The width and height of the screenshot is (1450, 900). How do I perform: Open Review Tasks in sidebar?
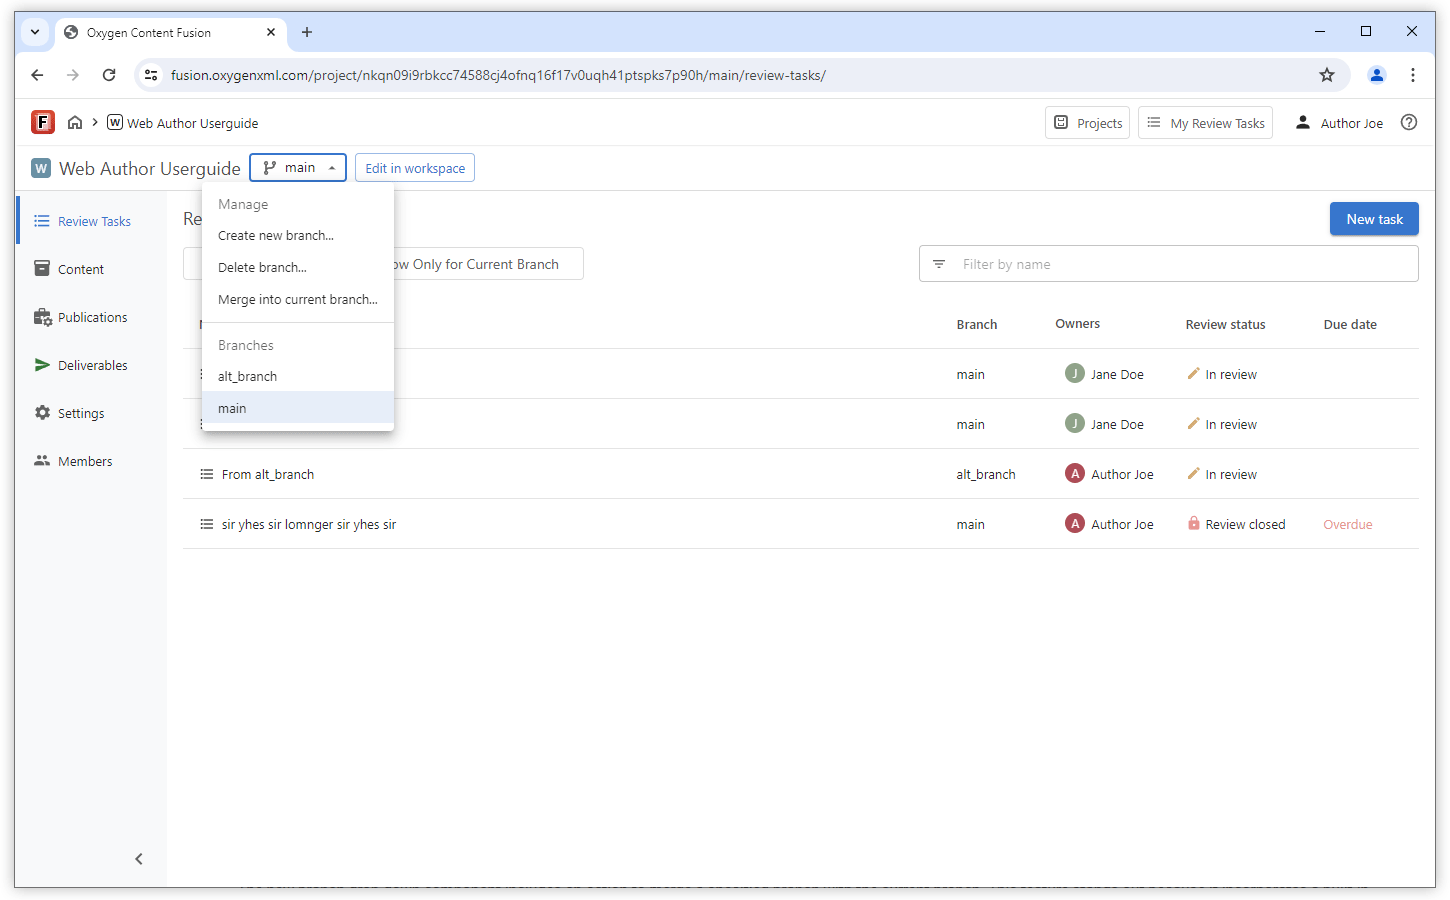[92, 221]
